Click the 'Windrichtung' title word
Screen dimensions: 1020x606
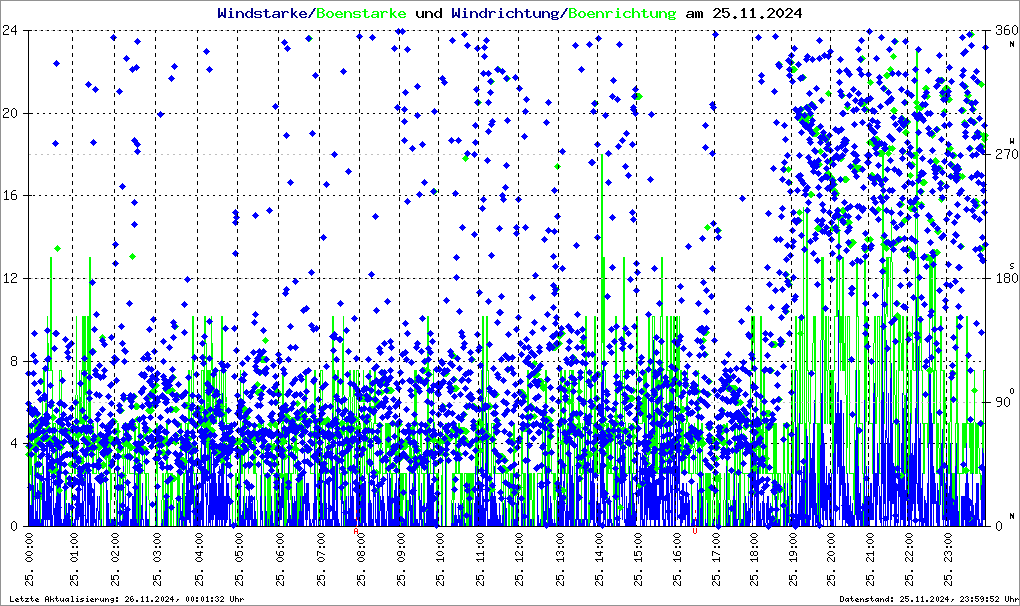click(505, 13)
